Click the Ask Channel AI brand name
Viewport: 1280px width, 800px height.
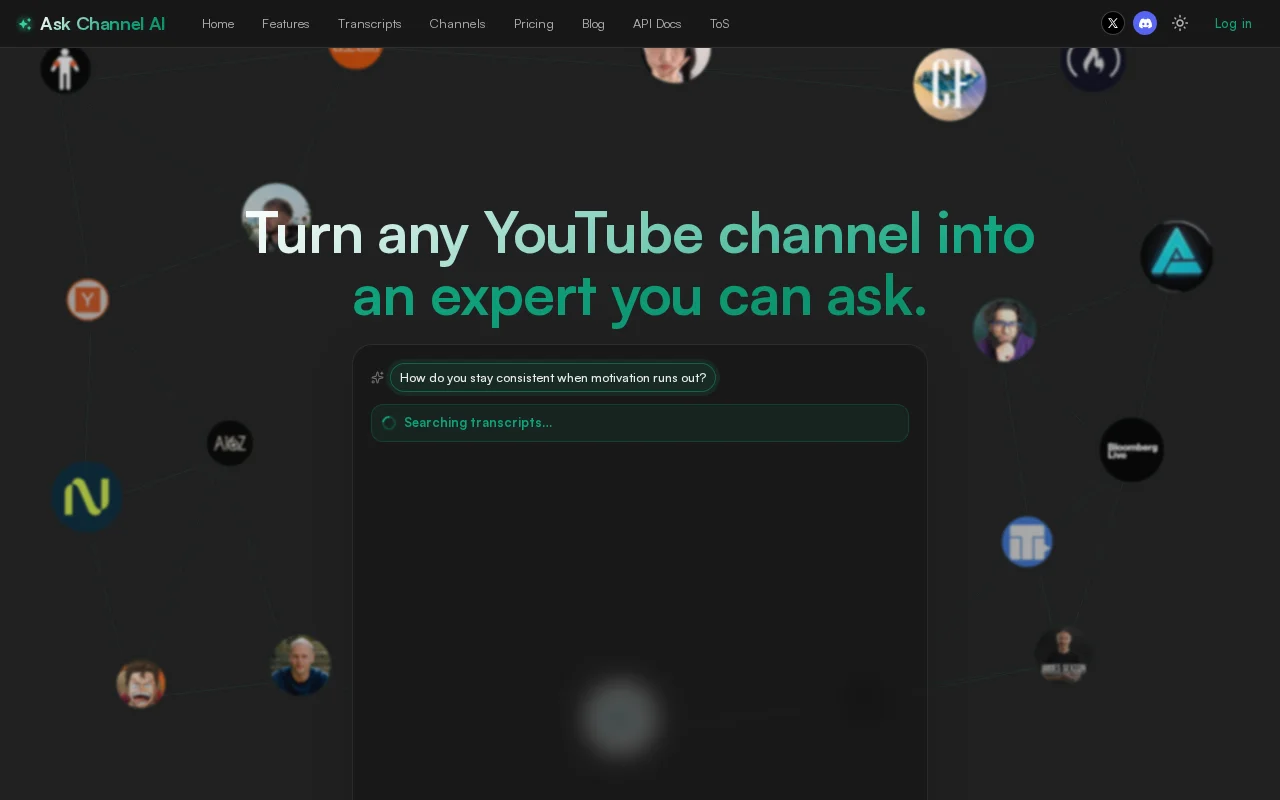pos(102,24)
